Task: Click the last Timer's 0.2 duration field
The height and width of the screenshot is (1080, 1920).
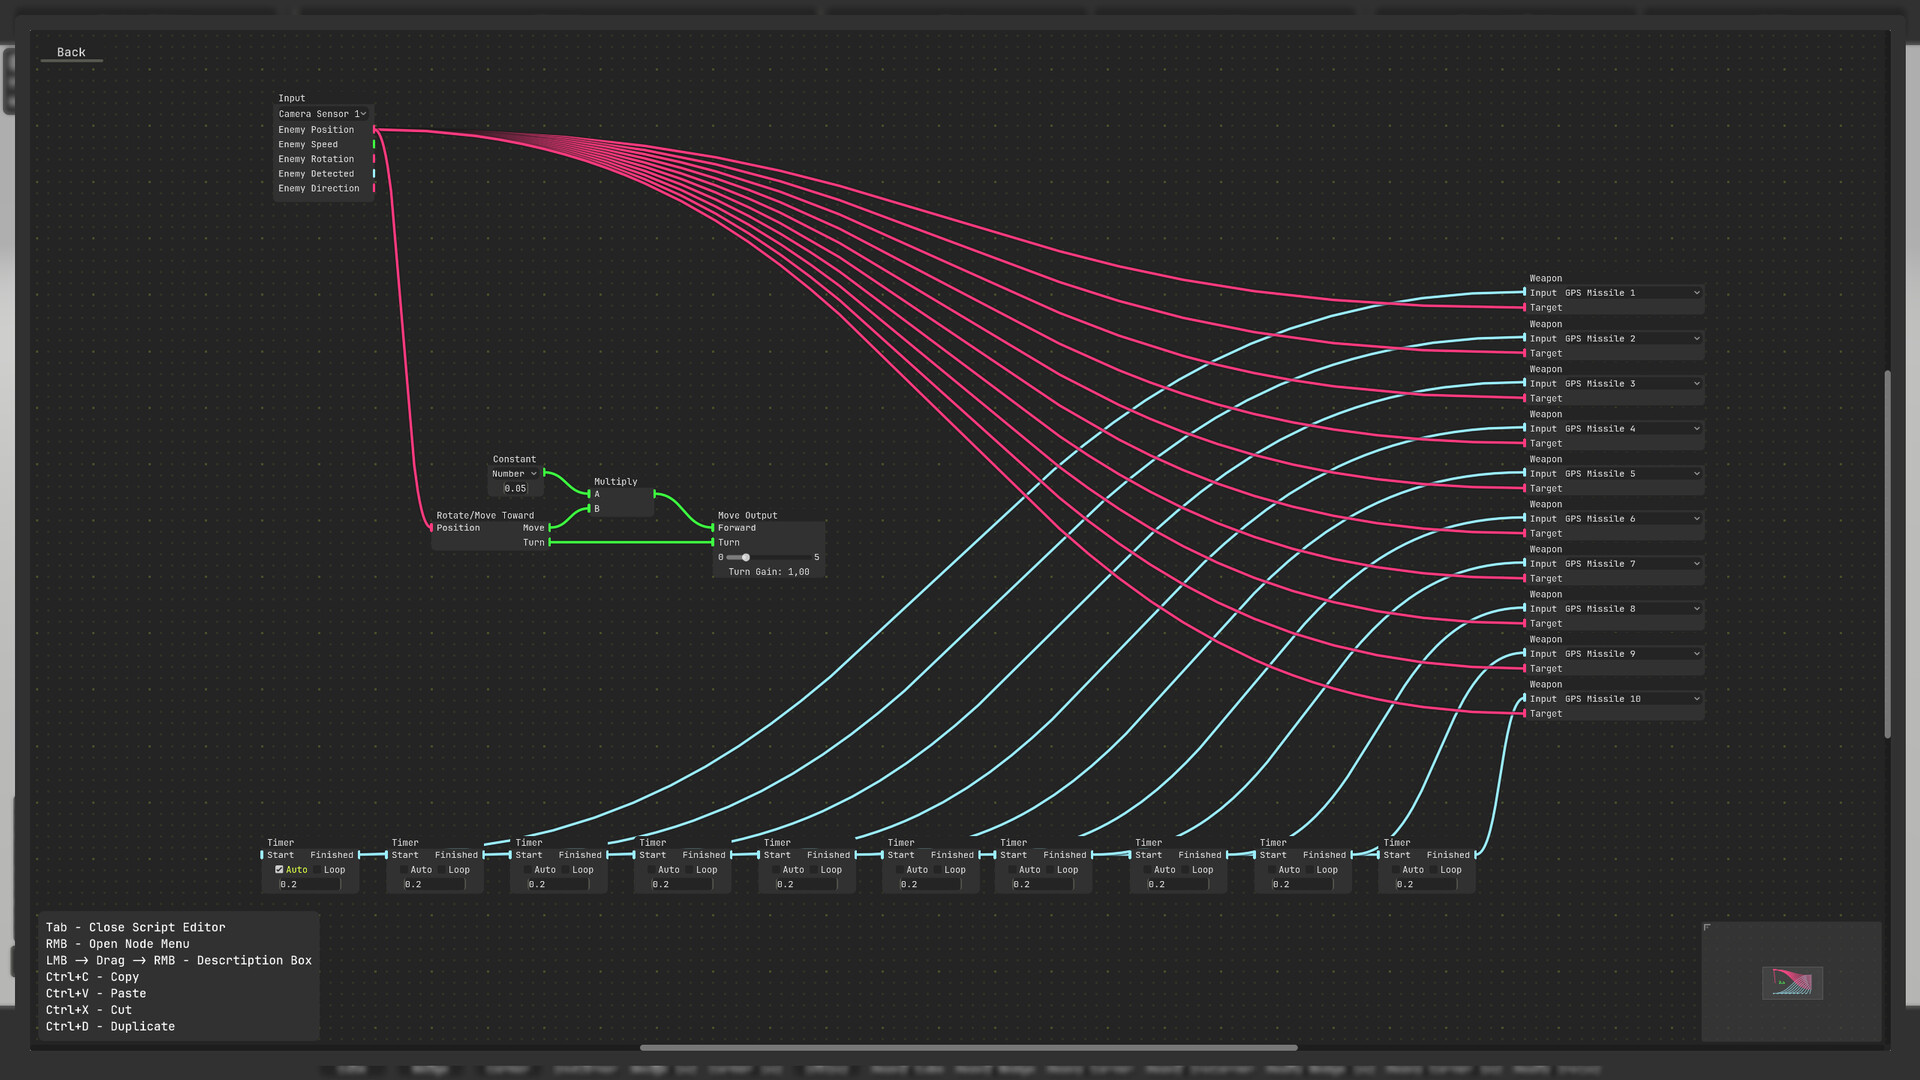Action: 1426,885
